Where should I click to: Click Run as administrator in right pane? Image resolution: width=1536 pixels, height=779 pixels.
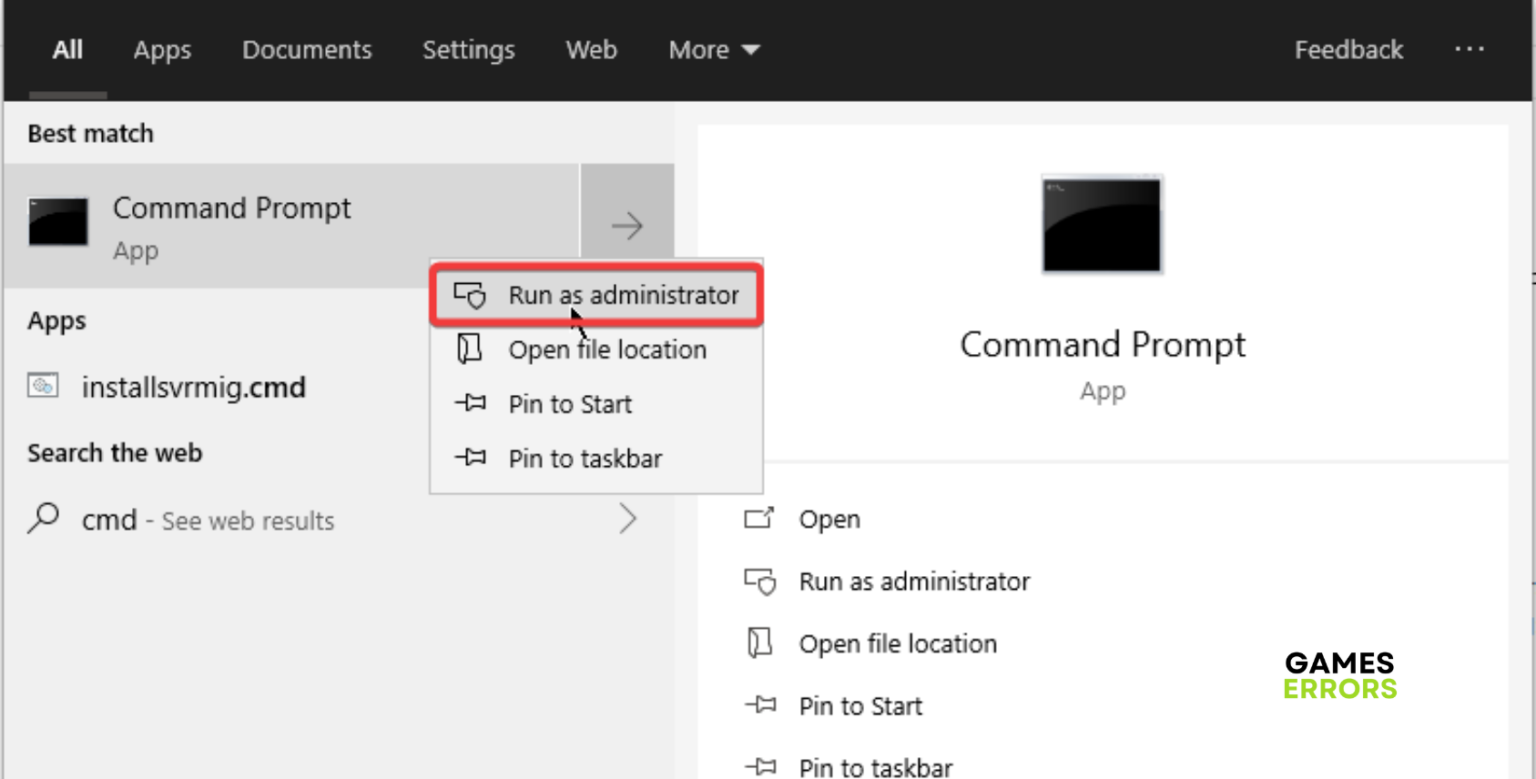914,581
